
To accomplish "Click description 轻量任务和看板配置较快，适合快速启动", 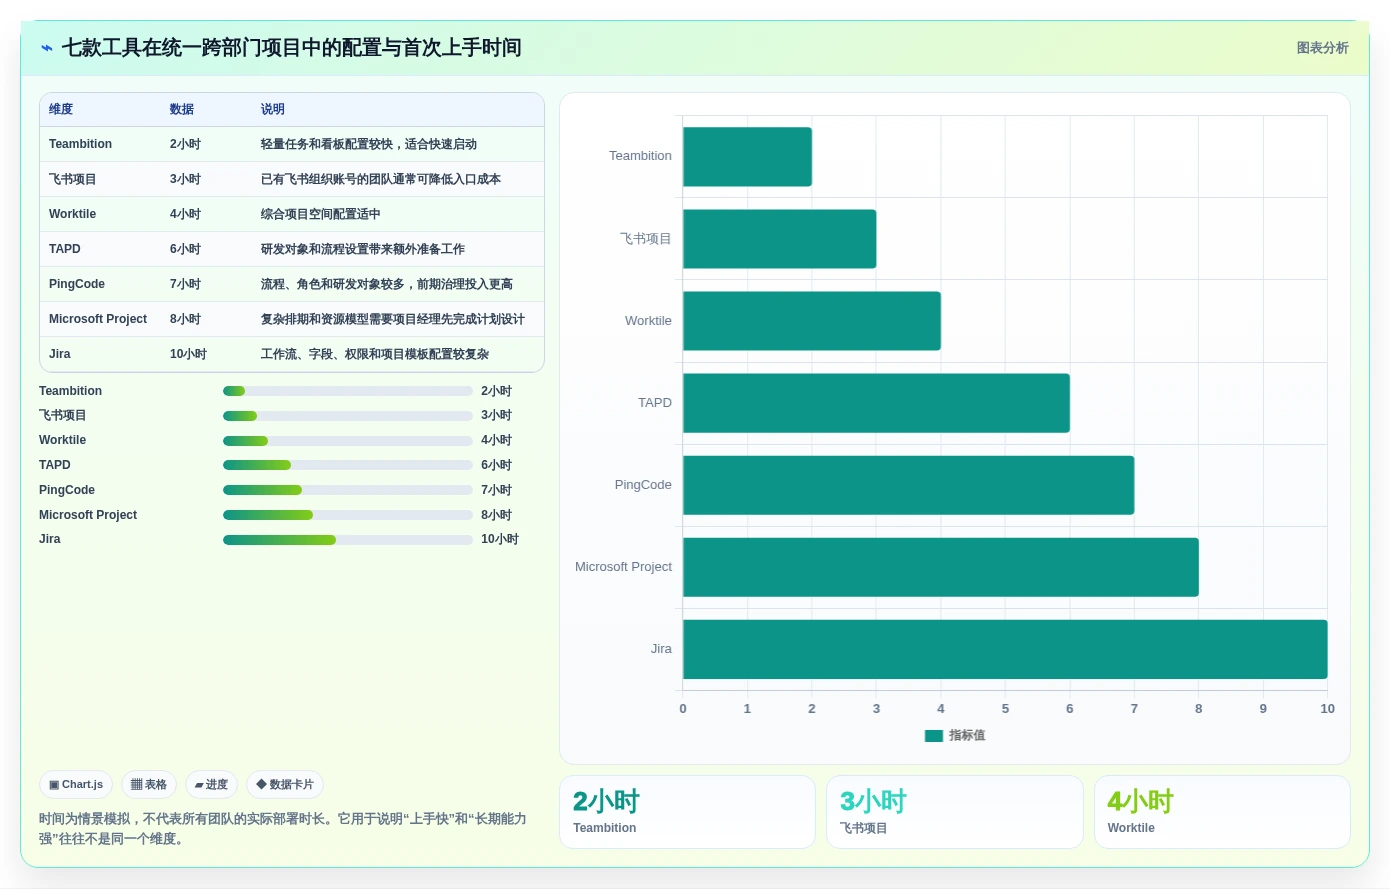I will click(x=369, y=144).
